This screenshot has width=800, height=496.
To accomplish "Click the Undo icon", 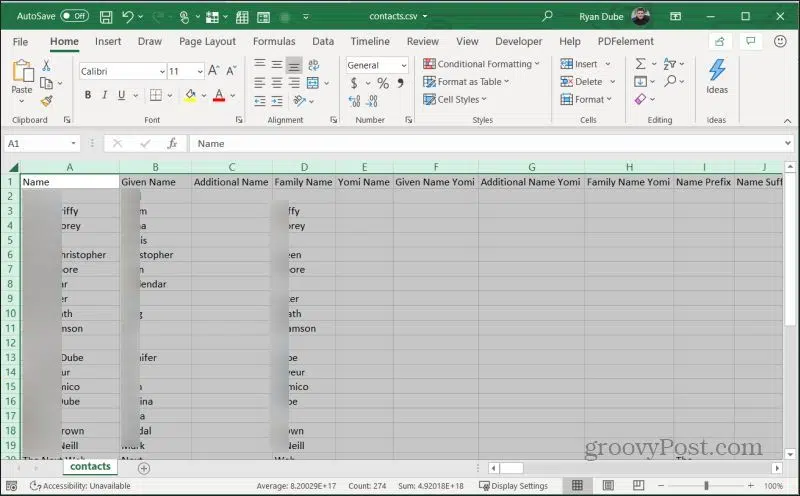I will click(x=128, y=17).
